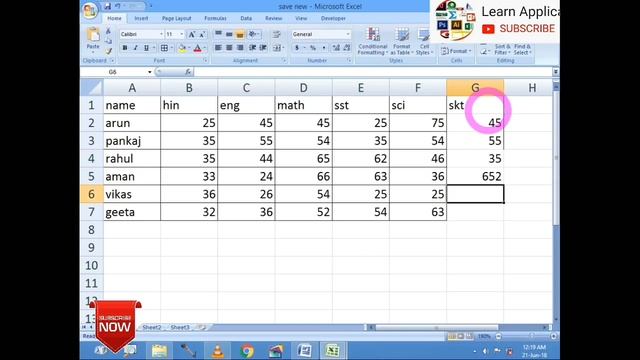Screen dimensions: 640x360
Task: Open Cell Styles gallery
Action: 423,41
